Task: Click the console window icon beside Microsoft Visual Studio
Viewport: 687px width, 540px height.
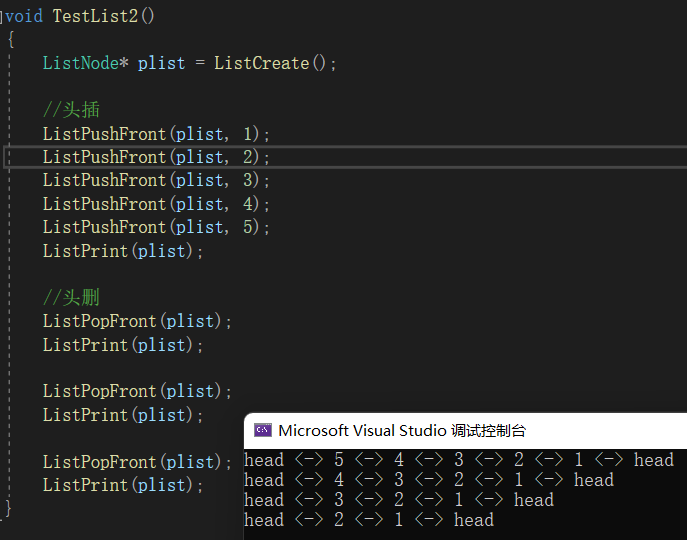Action: (x=263, y=430)
